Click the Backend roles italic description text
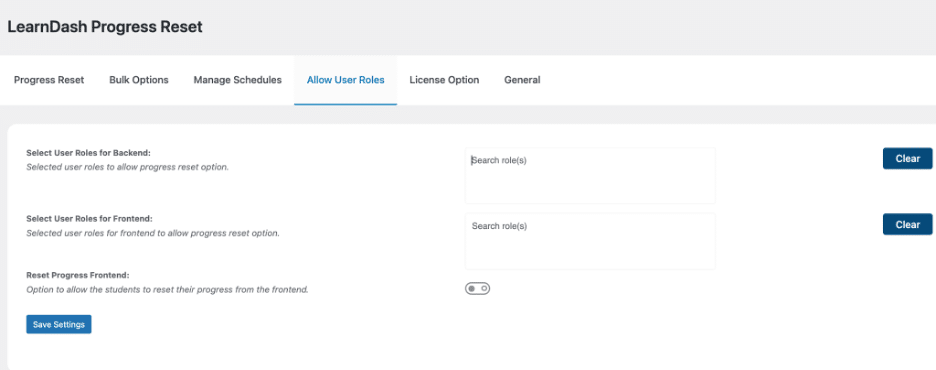 click(x=127, y=168)
